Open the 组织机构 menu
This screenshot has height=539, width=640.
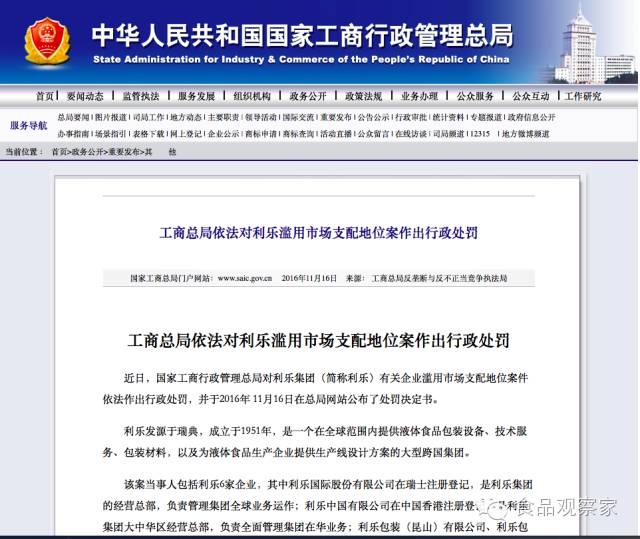click(252, 96)
